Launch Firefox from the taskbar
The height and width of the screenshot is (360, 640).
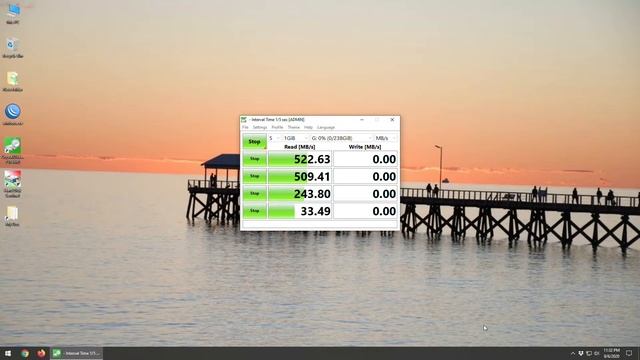(41, 353)
